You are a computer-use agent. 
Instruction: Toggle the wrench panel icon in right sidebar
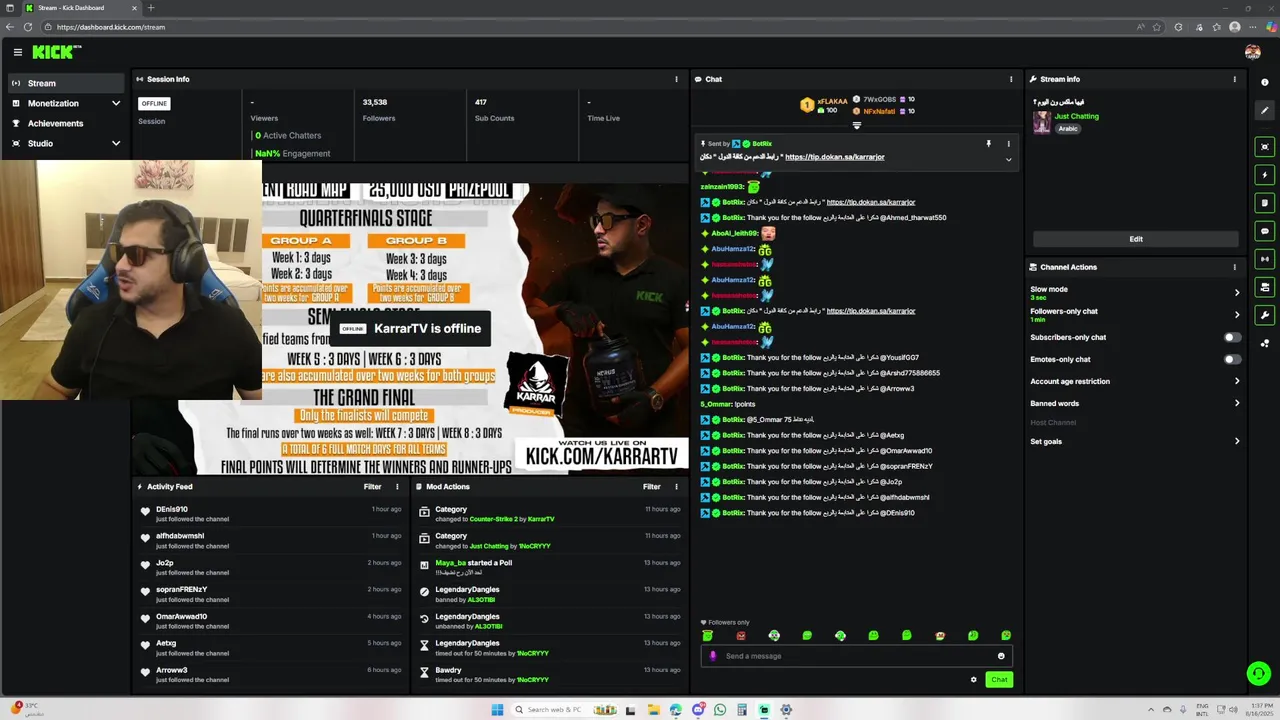point(1265,315)
